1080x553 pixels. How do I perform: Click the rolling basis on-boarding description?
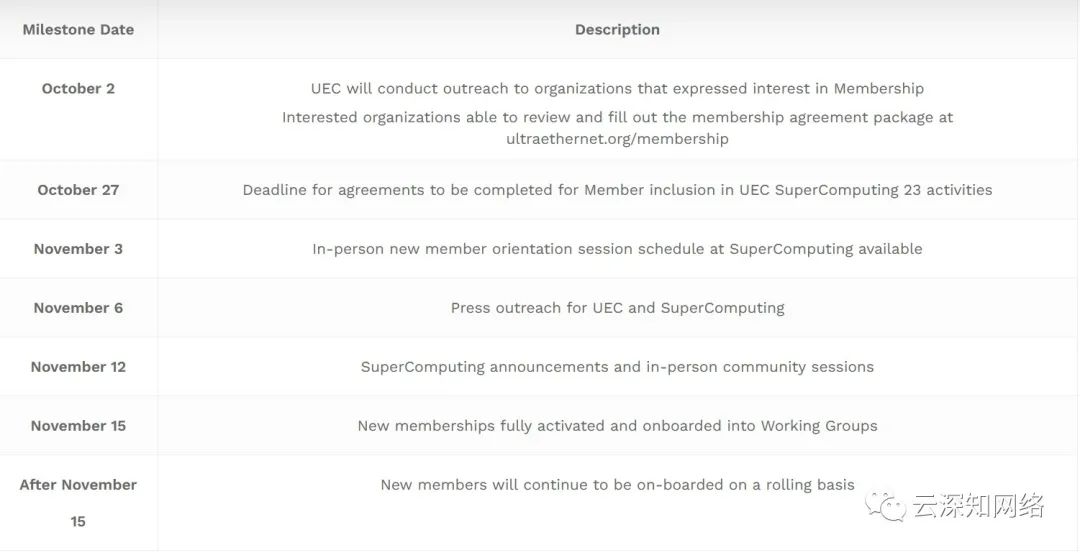[617, 485]
